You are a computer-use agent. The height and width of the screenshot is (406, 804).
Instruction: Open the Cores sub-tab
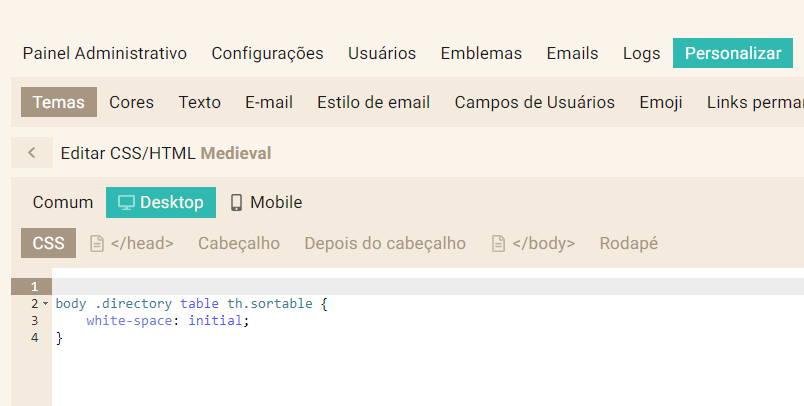point(131,102)
